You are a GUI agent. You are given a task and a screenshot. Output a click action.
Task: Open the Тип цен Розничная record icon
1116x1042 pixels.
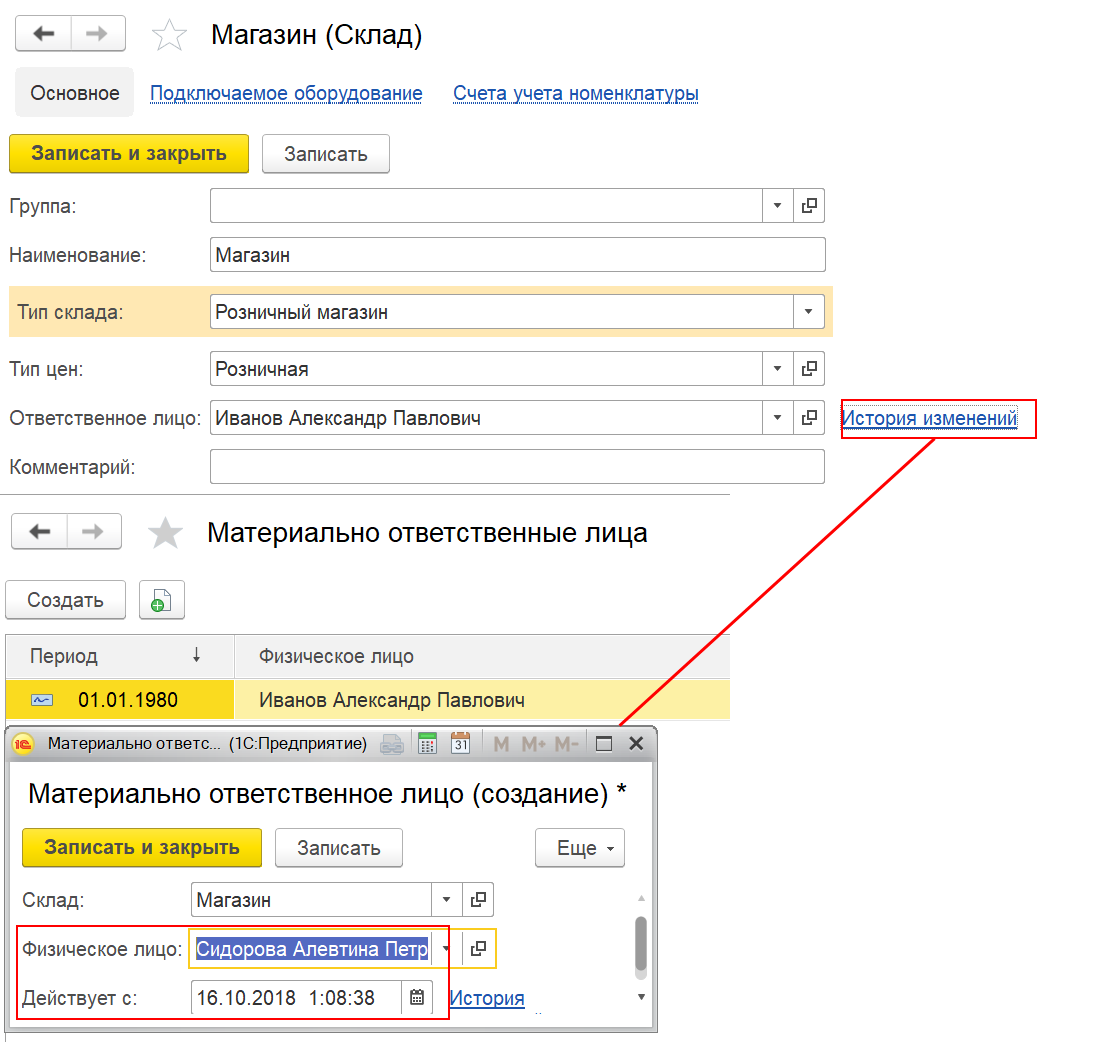click(809, 369)
